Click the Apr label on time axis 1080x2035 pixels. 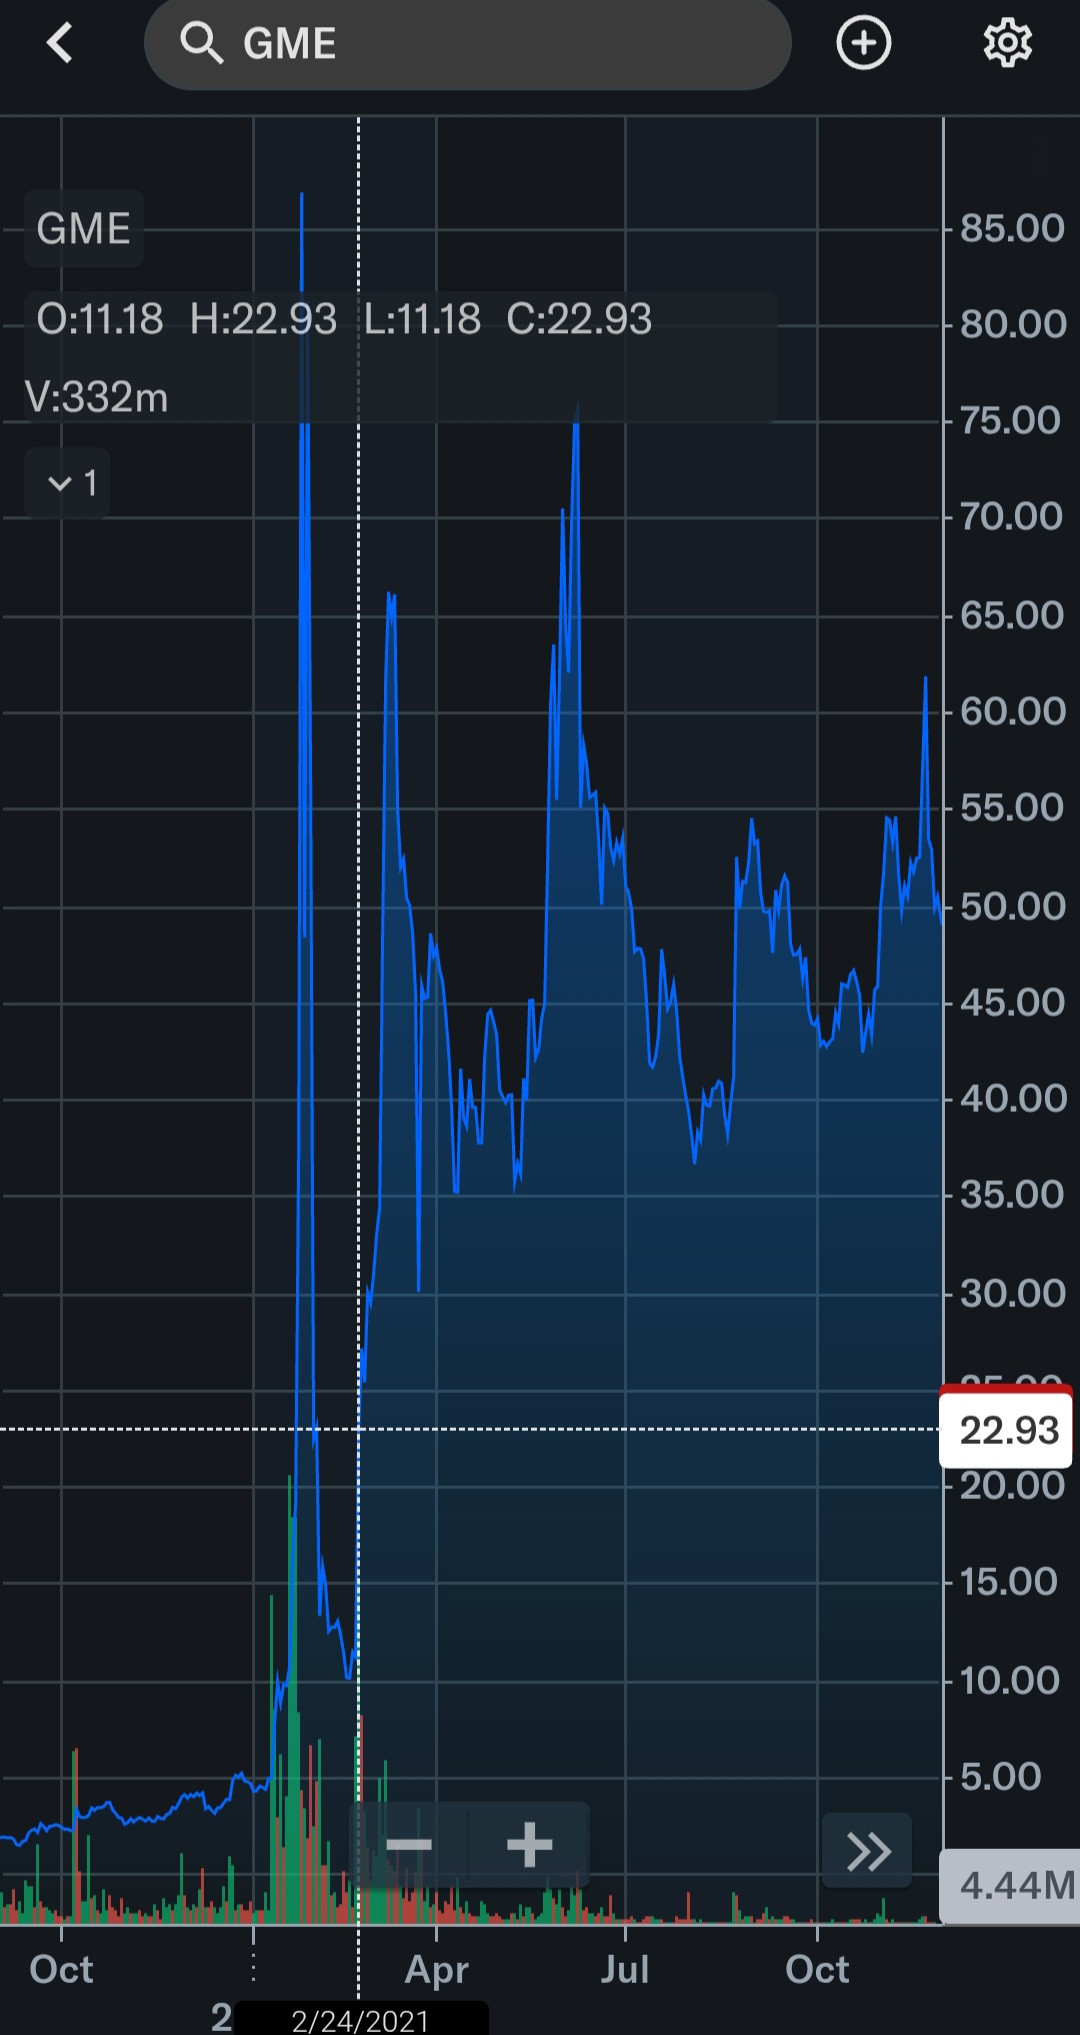tap(437, 1969)
